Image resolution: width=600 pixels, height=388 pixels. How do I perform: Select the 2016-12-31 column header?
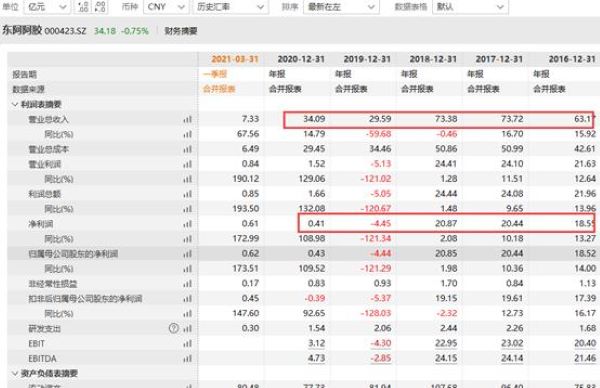(572, 59)
